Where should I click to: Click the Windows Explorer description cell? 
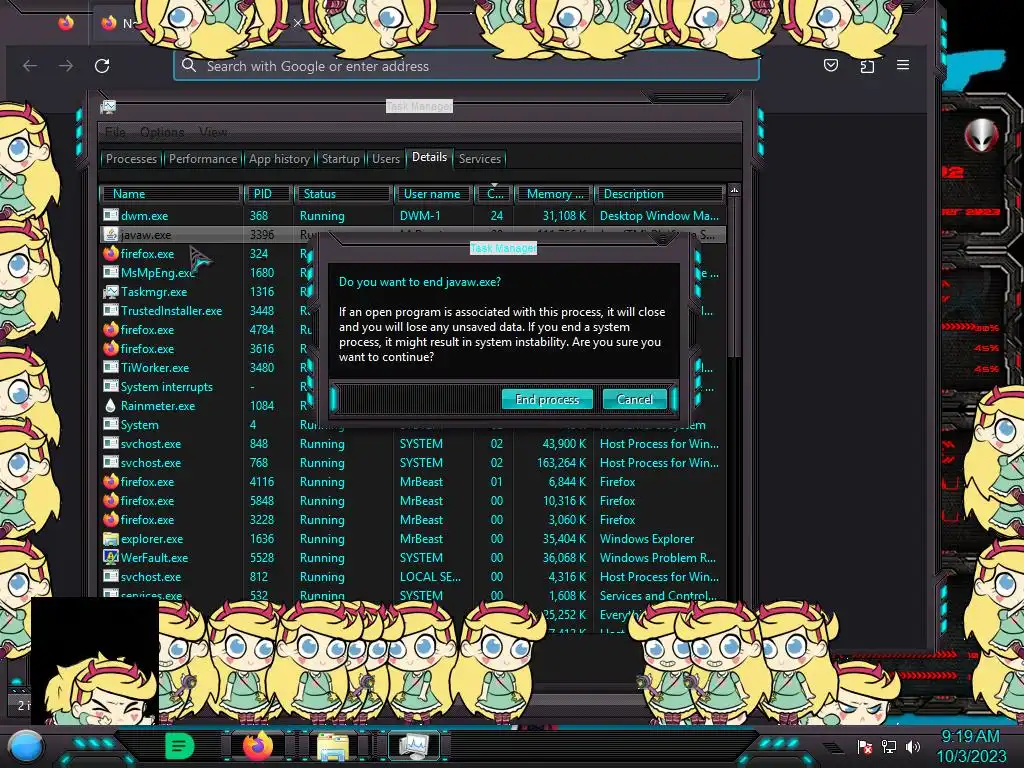647,539
